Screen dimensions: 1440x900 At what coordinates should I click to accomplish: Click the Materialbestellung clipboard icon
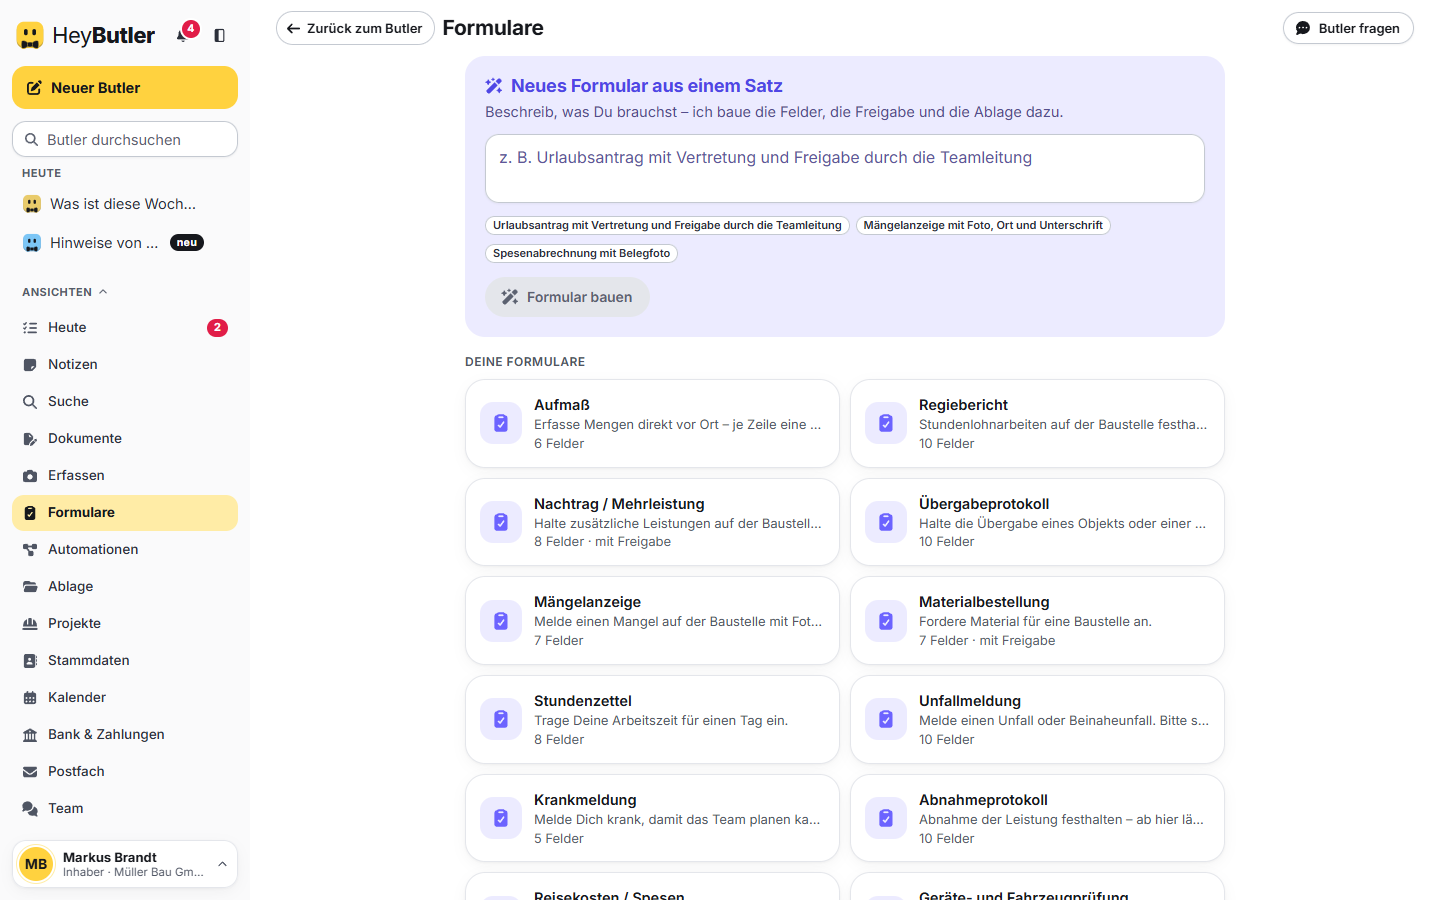(x=886, y=621)
